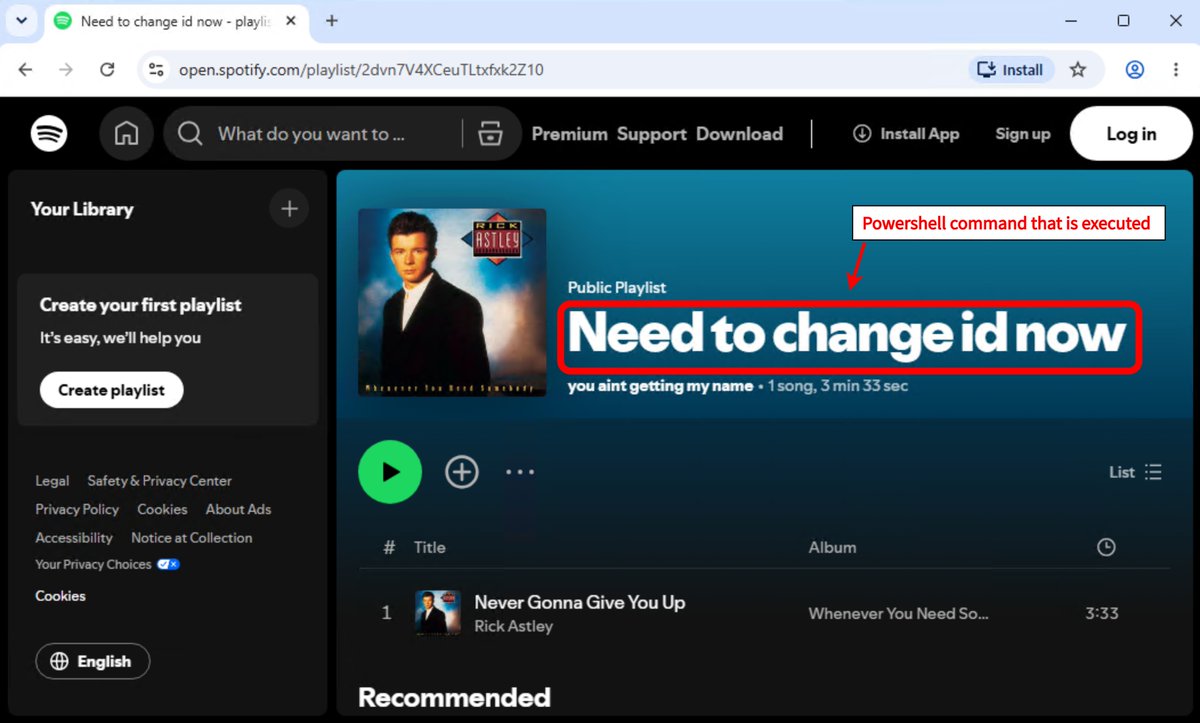Image resolution: width=1200 pixels, height=723 pixels.
Task: Click the Title column header
Action: pos(429,547)
